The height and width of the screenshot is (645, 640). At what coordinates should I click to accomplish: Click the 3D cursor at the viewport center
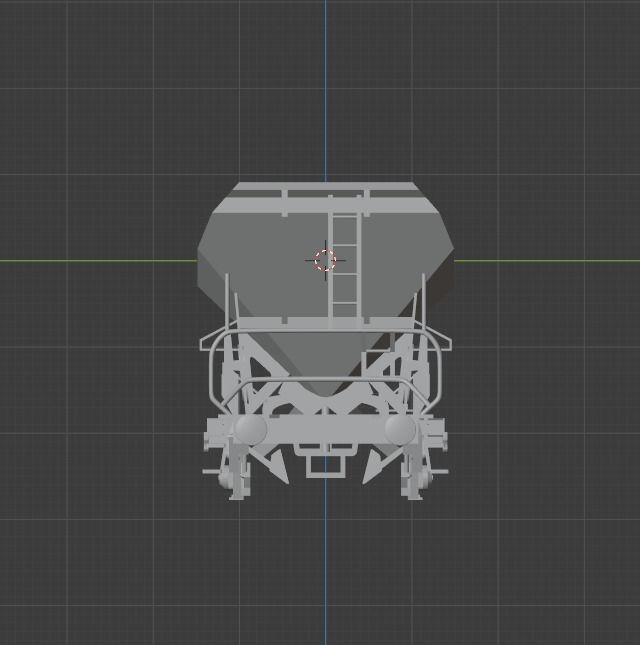pyautogui.click(x=325, y=260)
